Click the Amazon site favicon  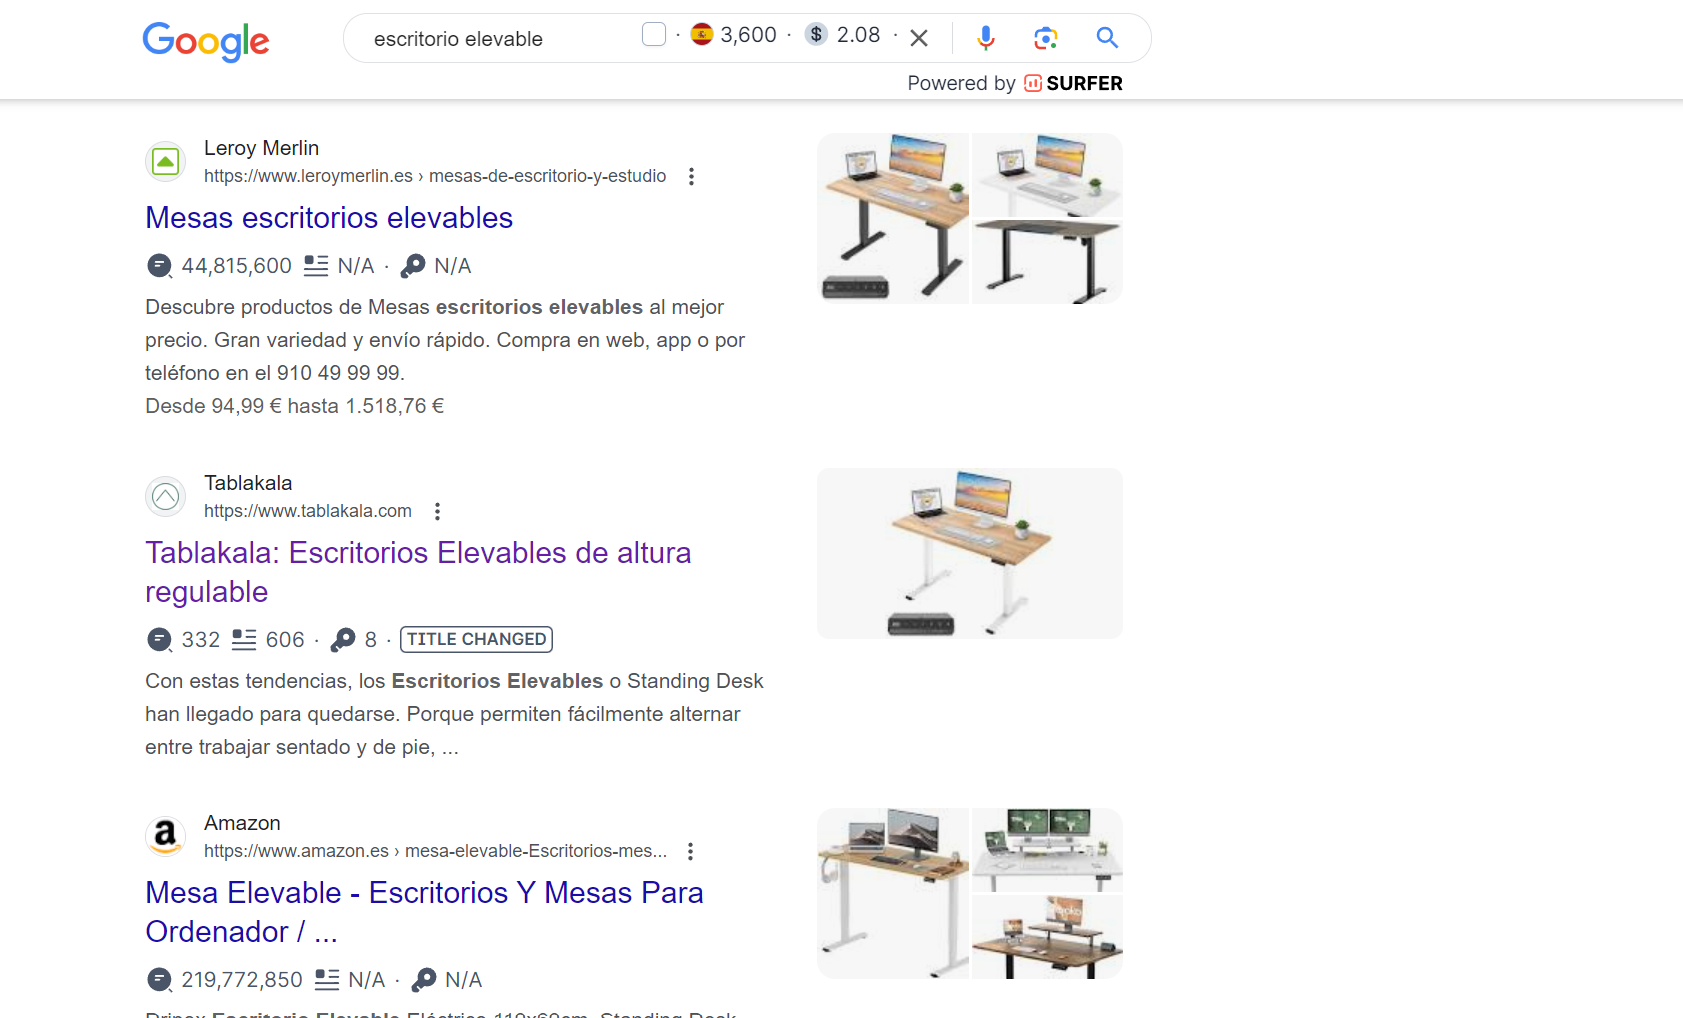166,836
